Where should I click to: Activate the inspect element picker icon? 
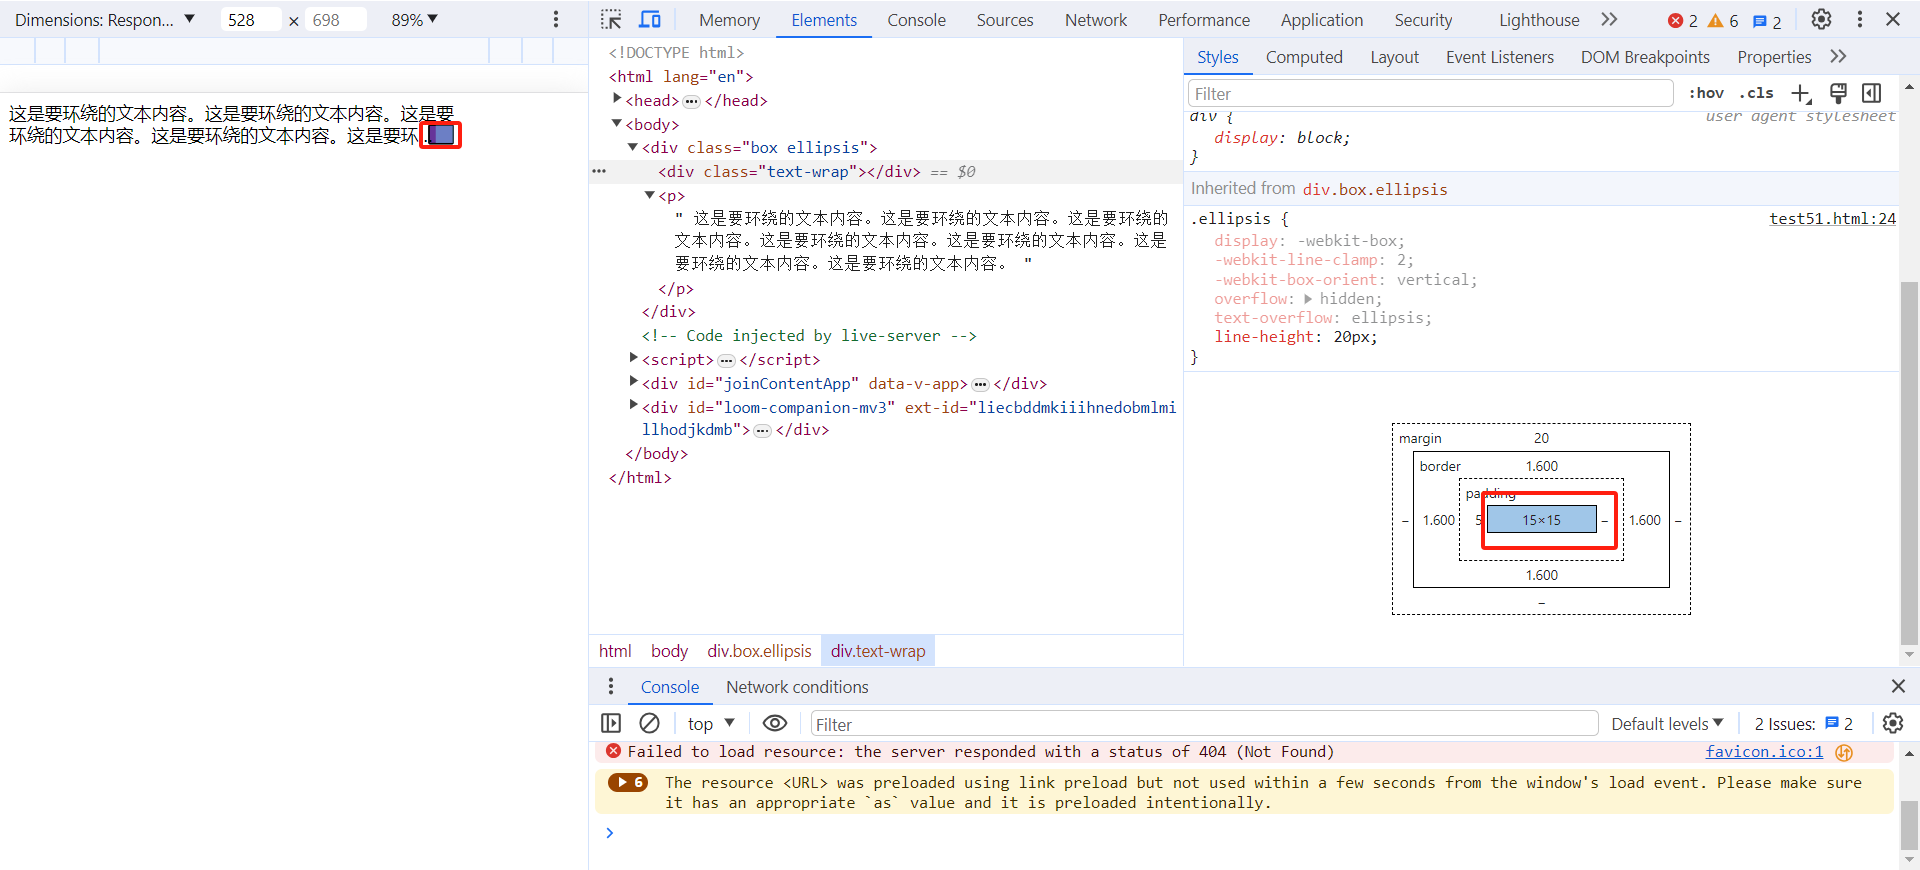[x=611, y=20]
